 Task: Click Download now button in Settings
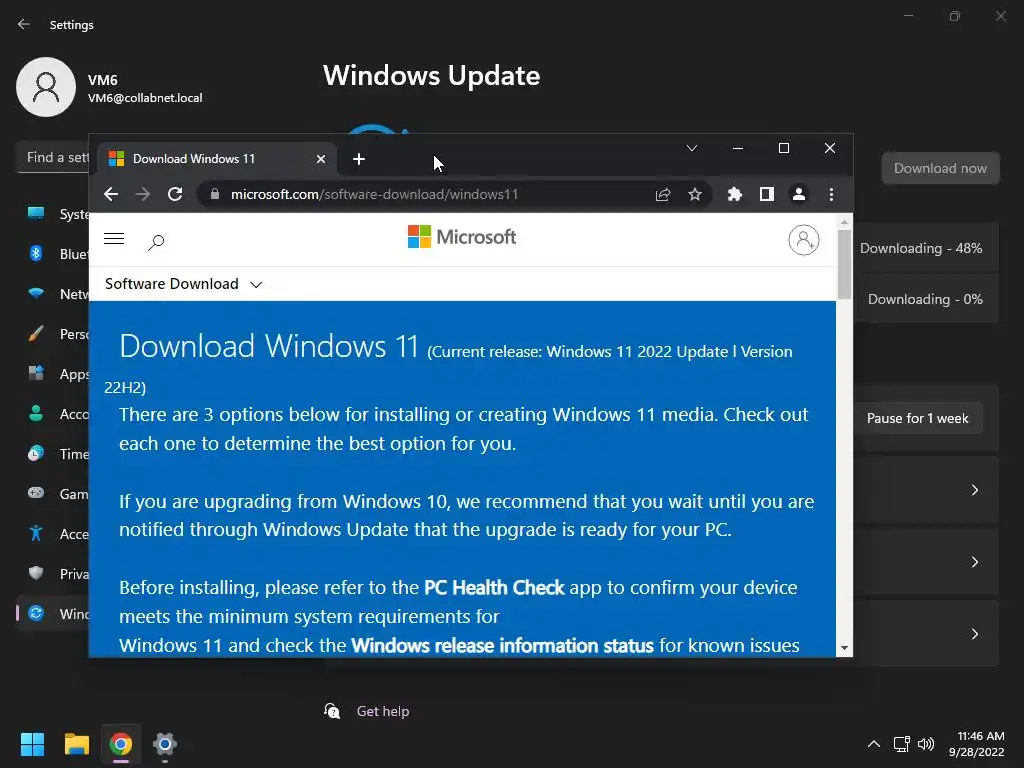point(940,168)
